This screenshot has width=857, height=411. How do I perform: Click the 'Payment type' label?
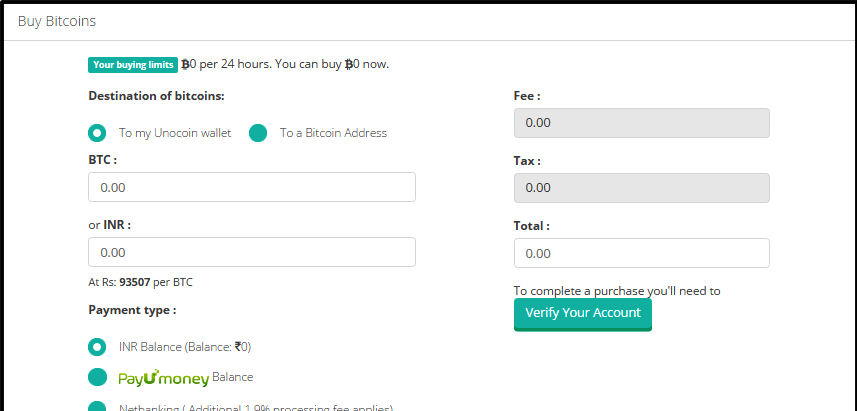click(x=132, y=310)
